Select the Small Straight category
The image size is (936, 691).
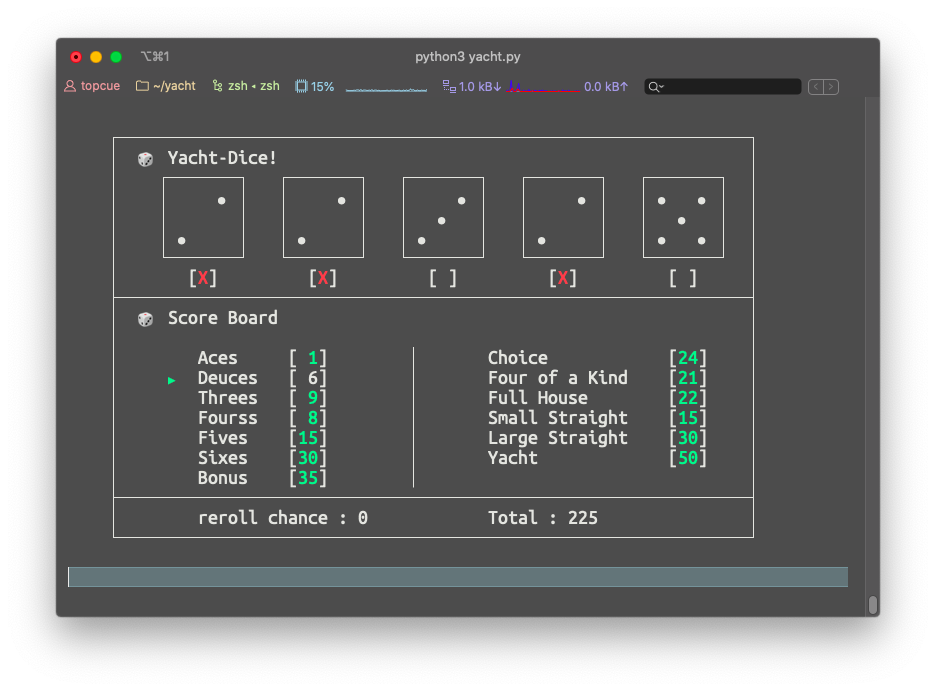(598, 418)
